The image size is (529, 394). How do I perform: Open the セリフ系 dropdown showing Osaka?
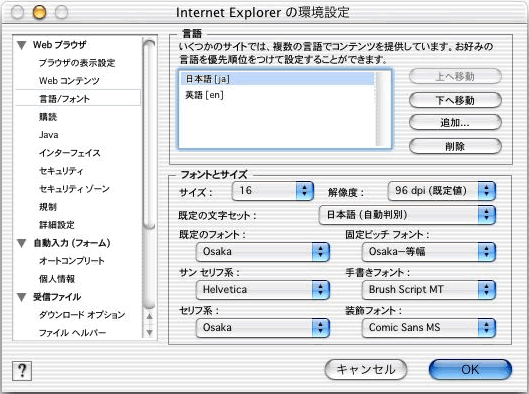coord(262,327)
